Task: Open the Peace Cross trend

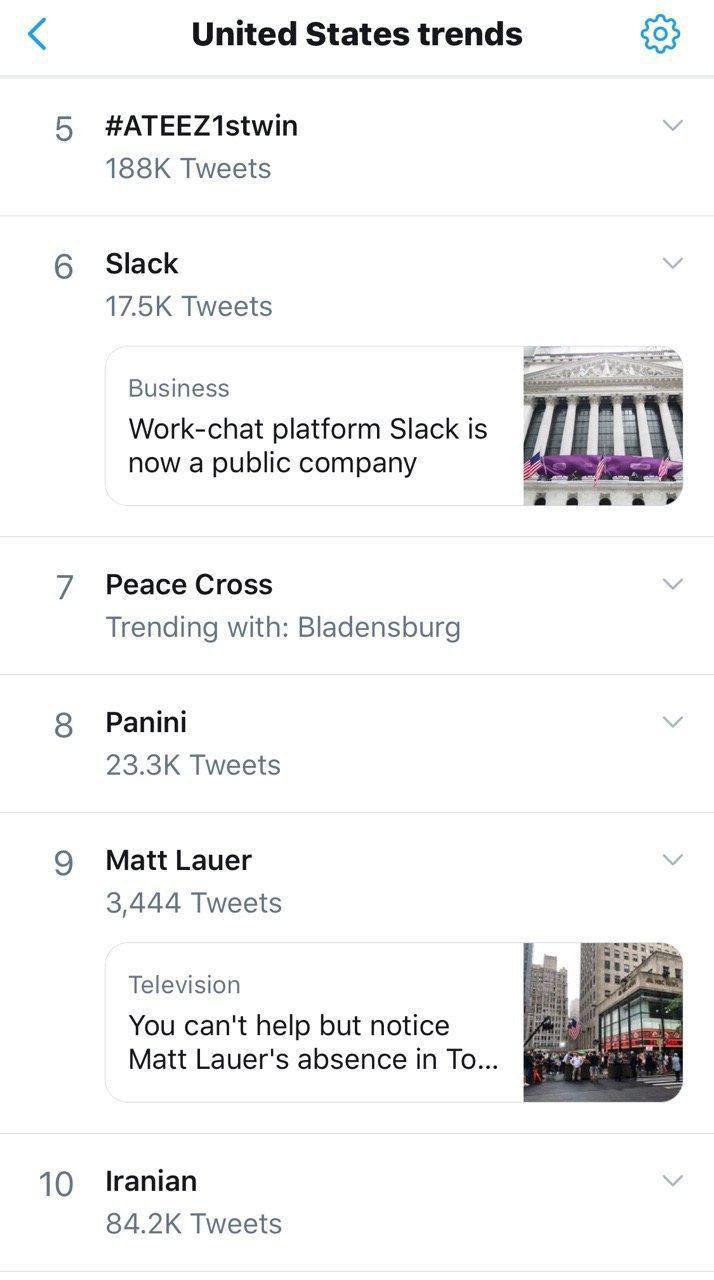Action: pyautogui.click(x=189, y=584)
